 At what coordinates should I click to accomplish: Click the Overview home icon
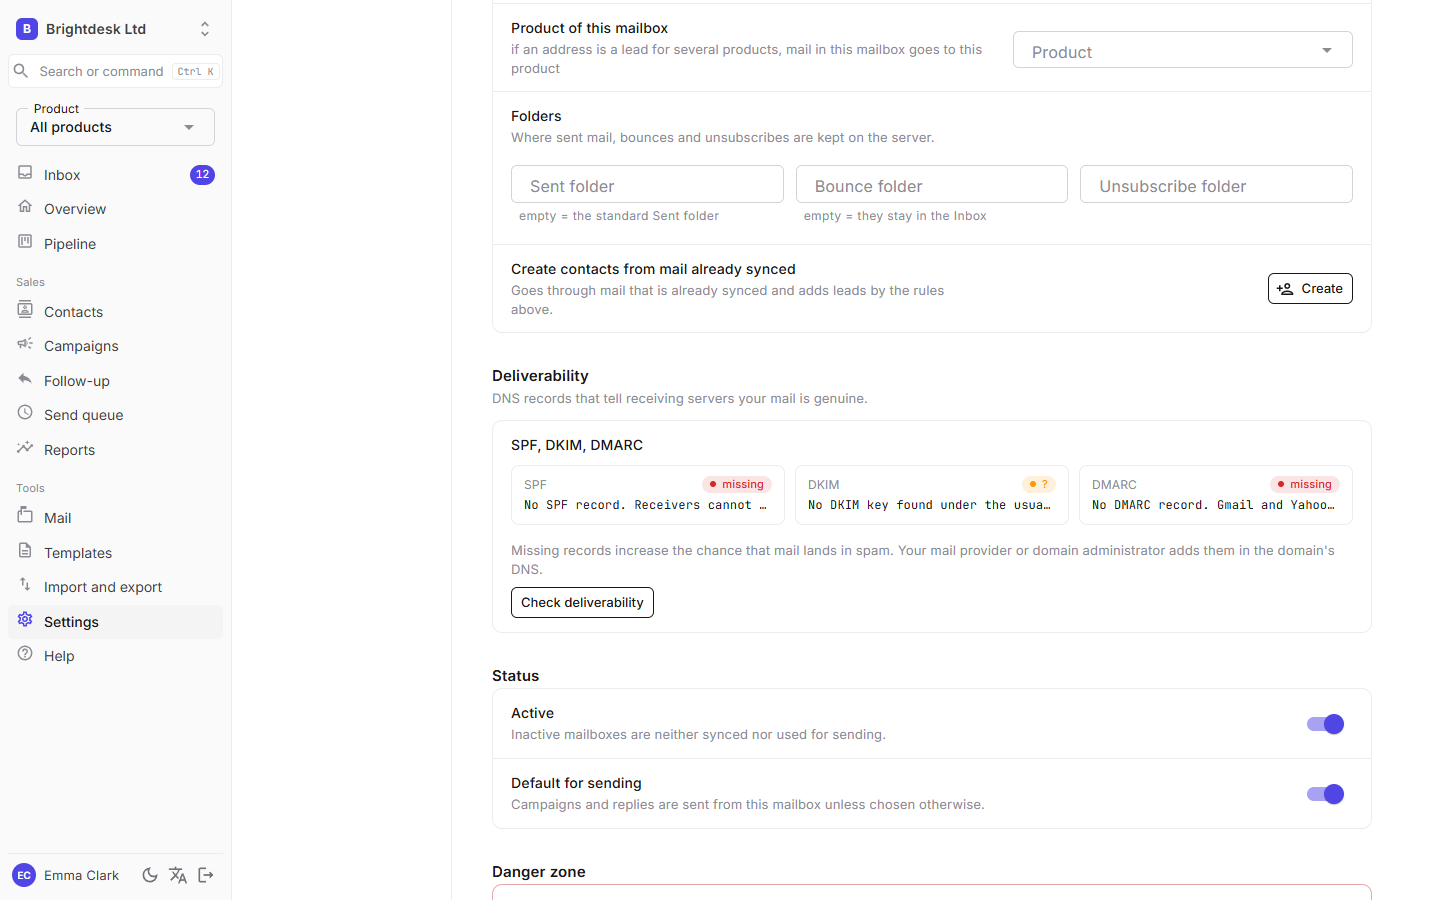point(25,207)
